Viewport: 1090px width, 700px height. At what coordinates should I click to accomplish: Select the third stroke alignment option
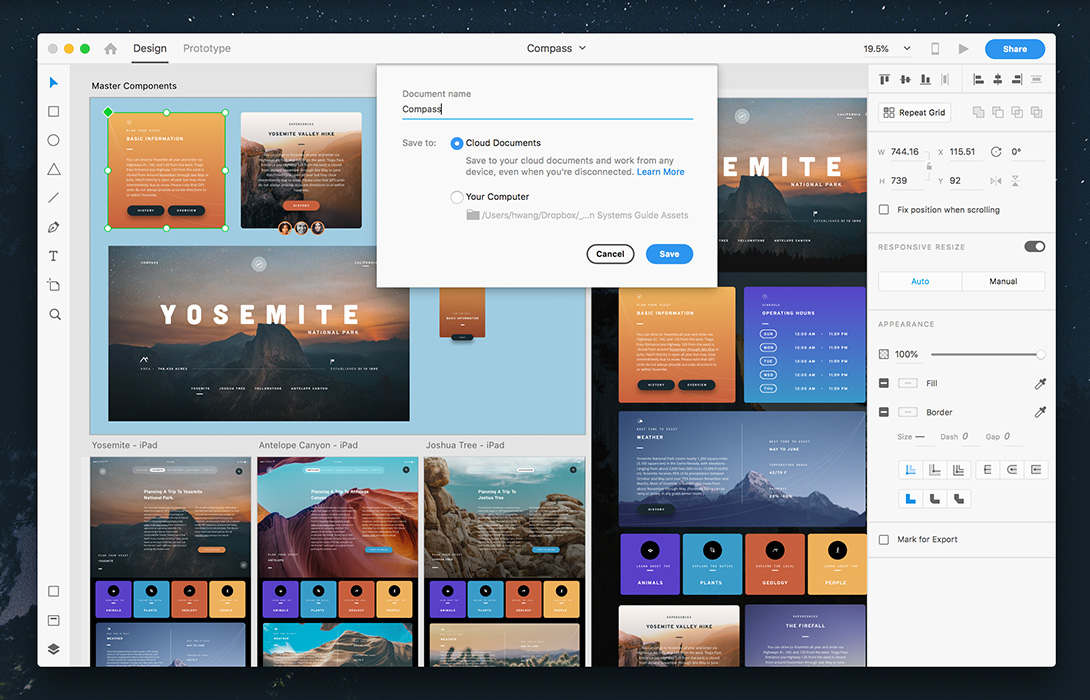[959, 470]
